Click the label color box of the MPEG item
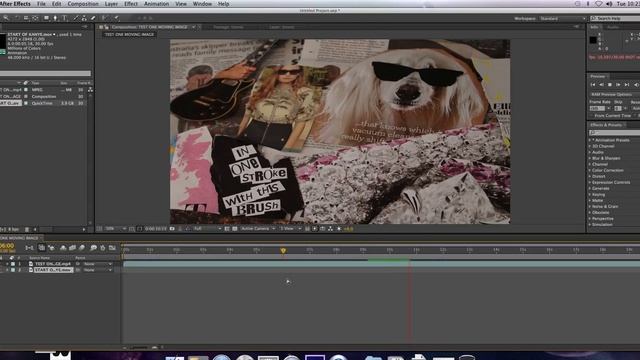This screenshot has width=640, height=360. tap(26, 90)
